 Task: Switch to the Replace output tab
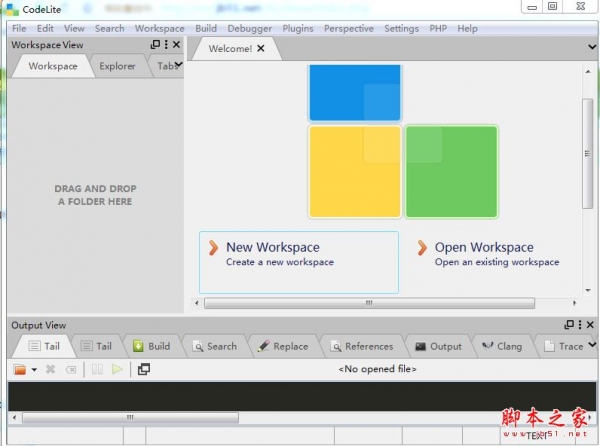[283, 346]
